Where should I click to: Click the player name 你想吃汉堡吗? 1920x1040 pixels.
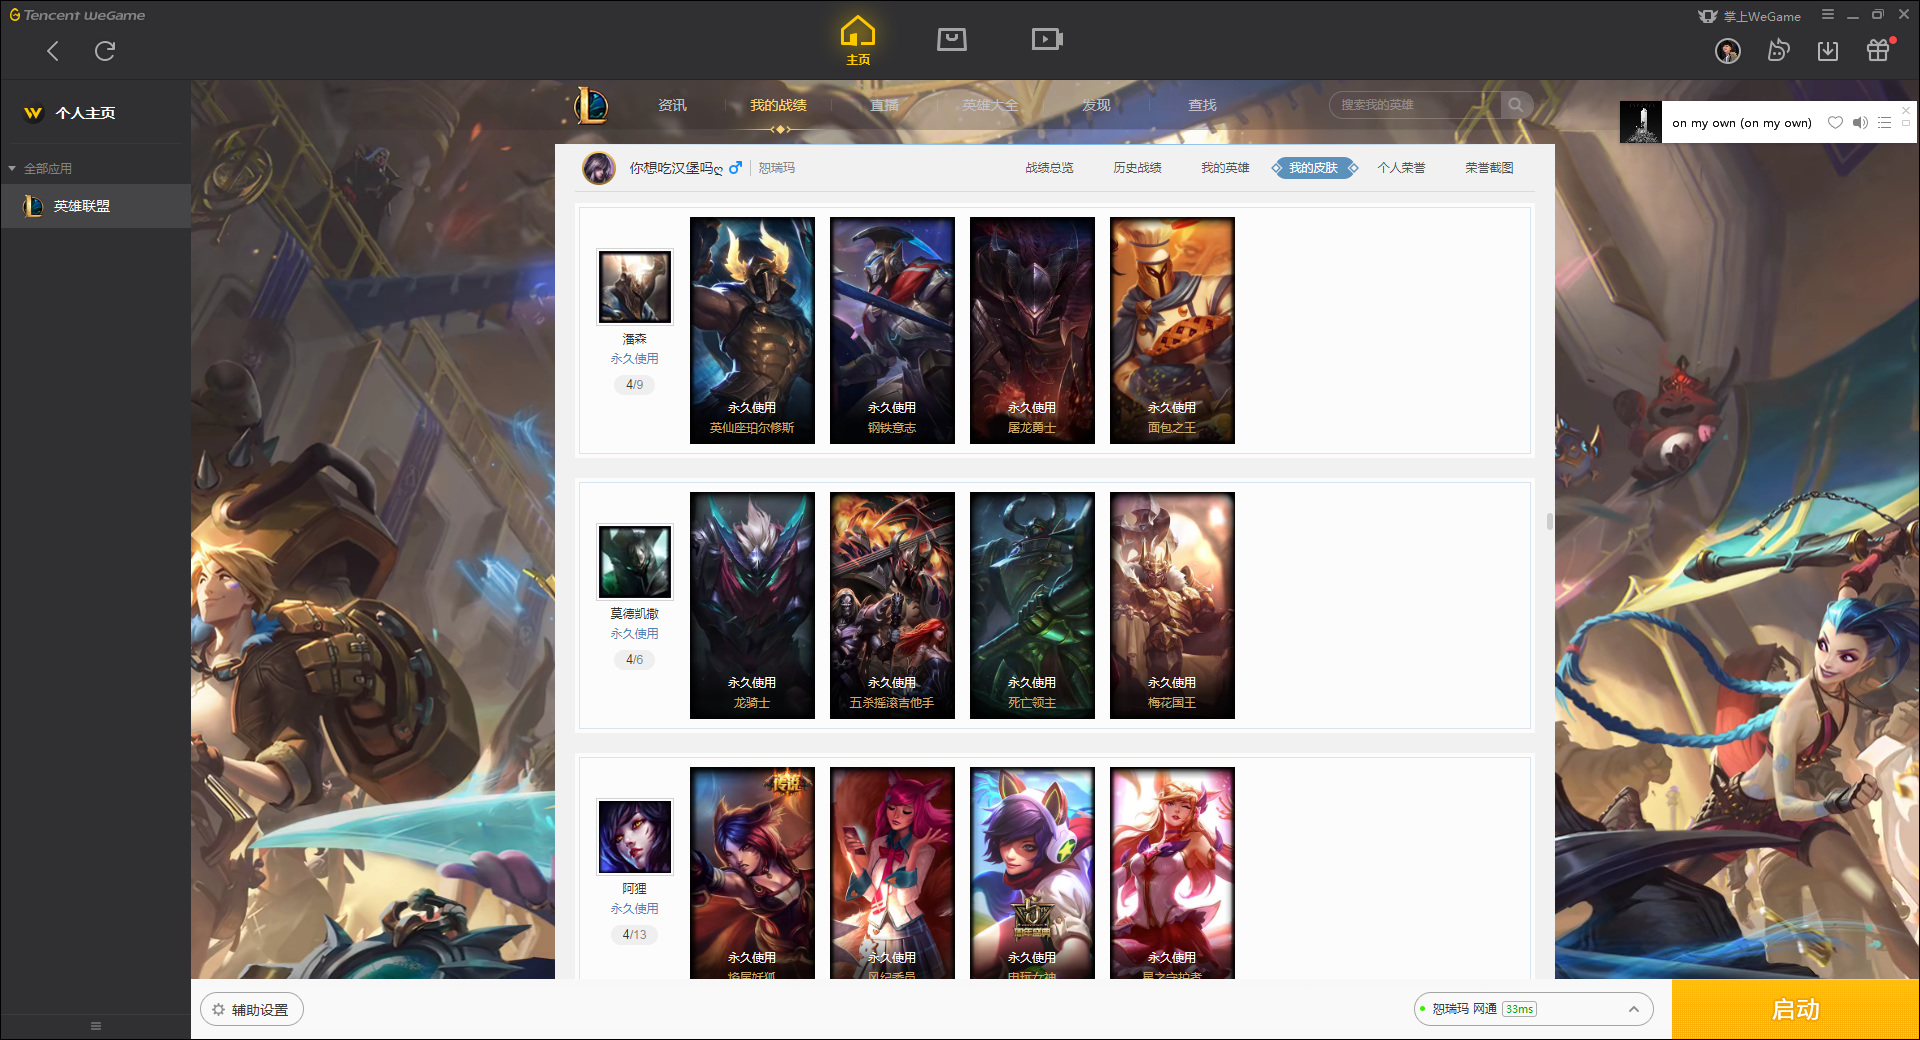tap(675, 168)
